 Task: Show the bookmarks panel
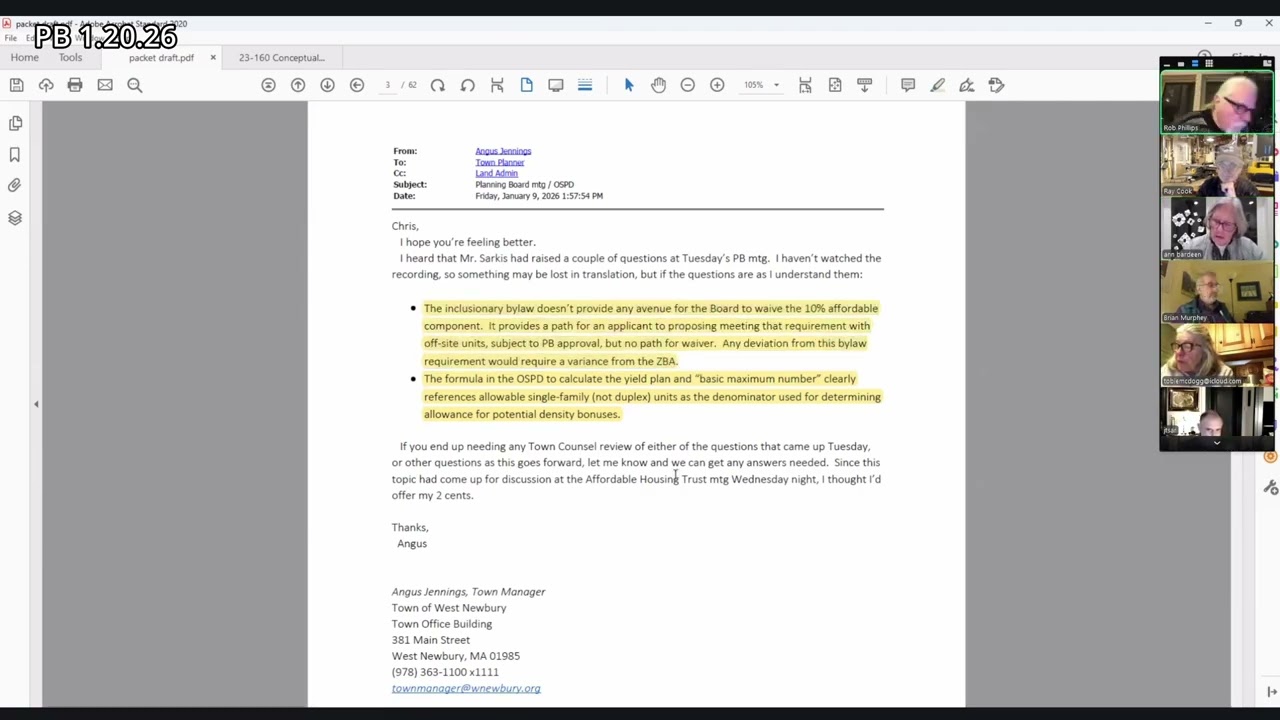(15, 155)
